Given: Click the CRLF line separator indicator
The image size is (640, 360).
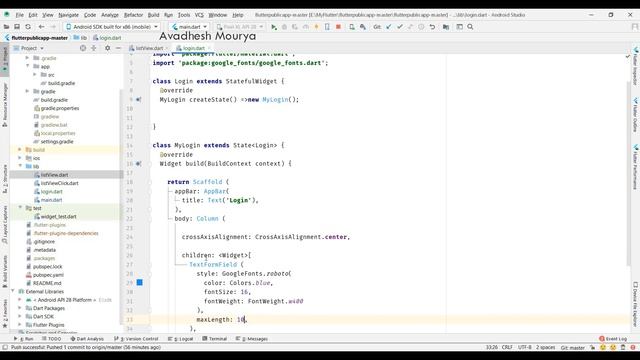Looking at the screenshot, I should click(507, 348).
